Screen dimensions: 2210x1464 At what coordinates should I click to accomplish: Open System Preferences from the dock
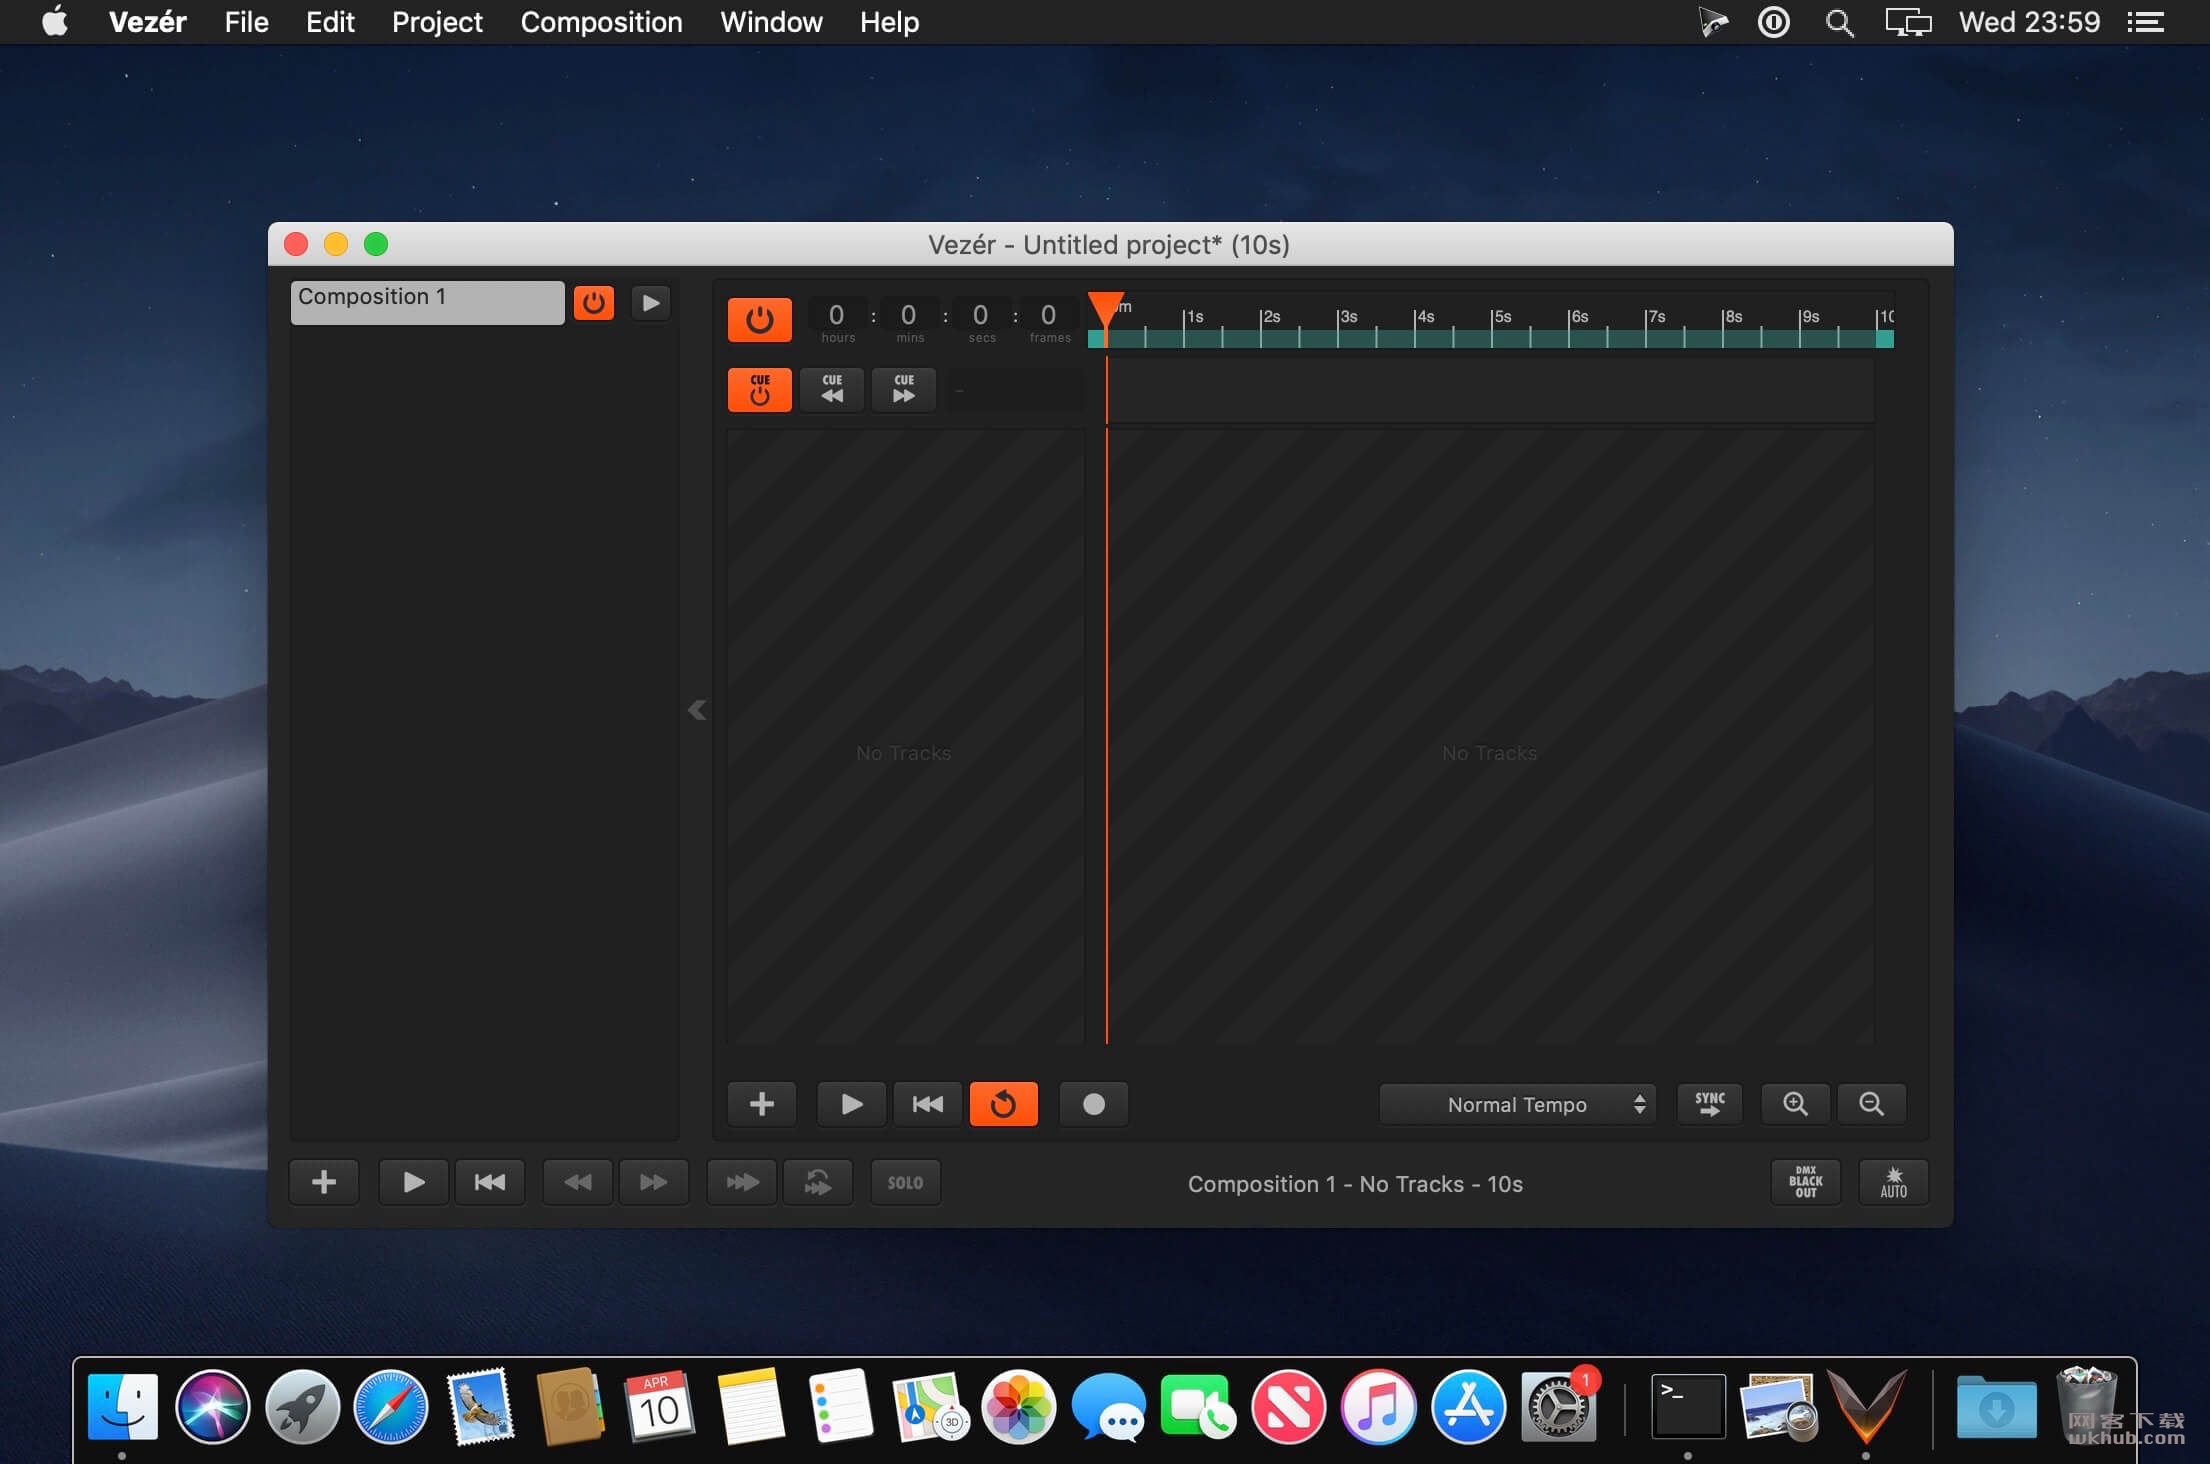[x=1558, y=1406]
